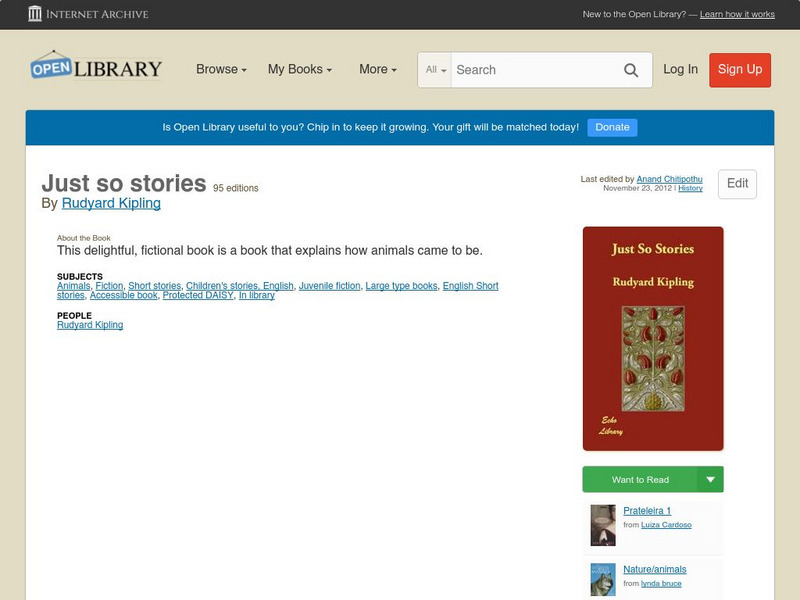Expand the Browse menu
This screenshot has height=600, width=800.
coord(222,70)
